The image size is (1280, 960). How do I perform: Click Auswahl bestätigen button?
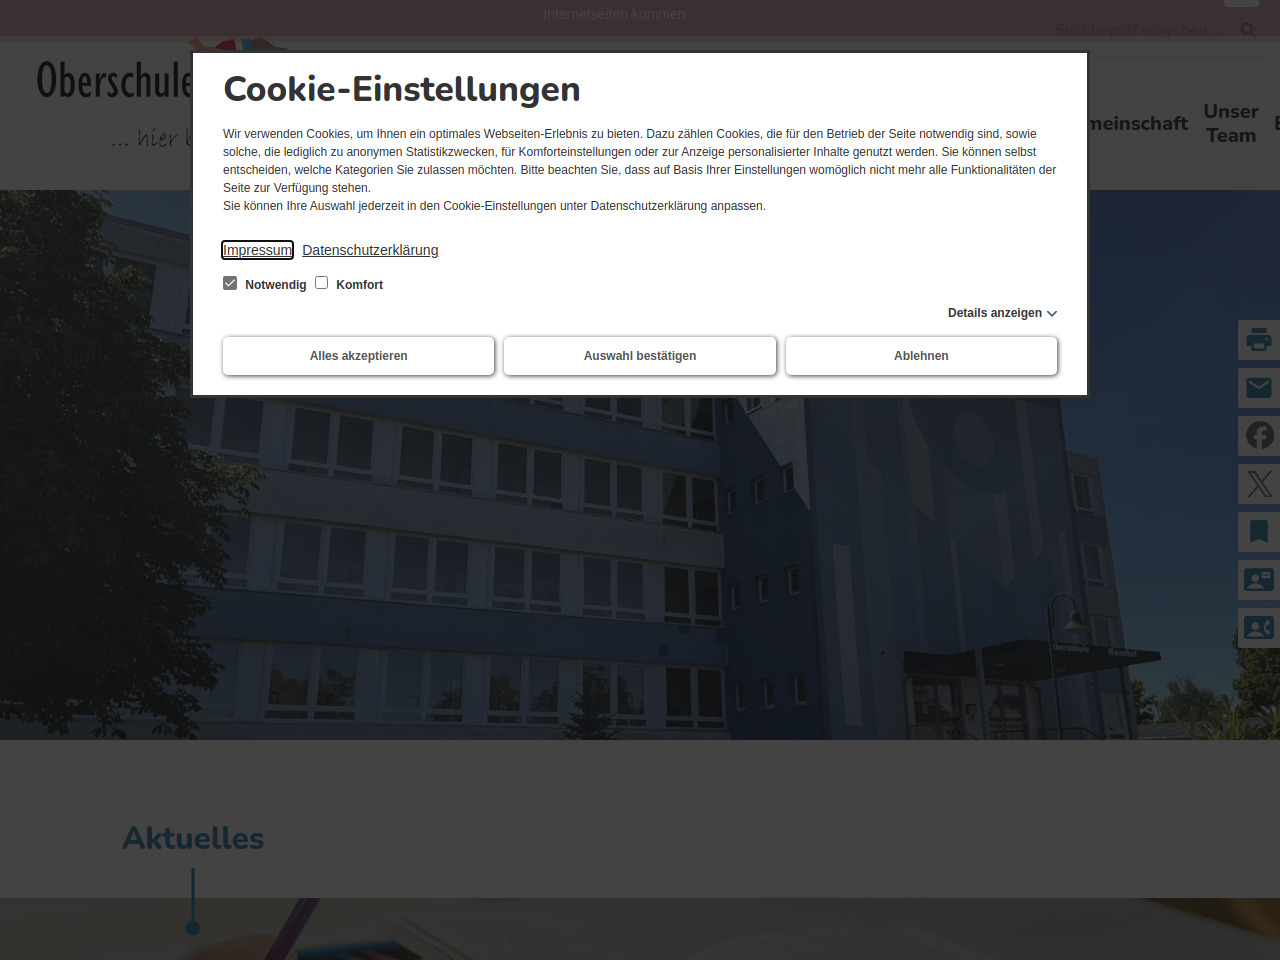point(640,356)
